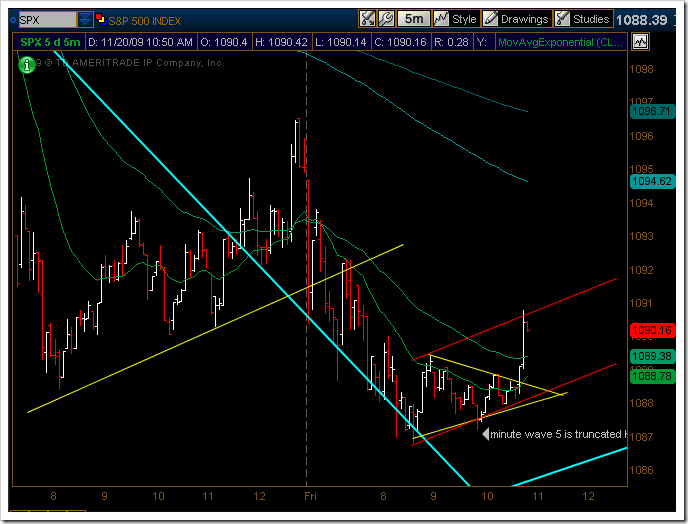Open the symbol dropdown arrow next to SPX
Viewport: 688px width, 524px height.
(x=85, y=20)
